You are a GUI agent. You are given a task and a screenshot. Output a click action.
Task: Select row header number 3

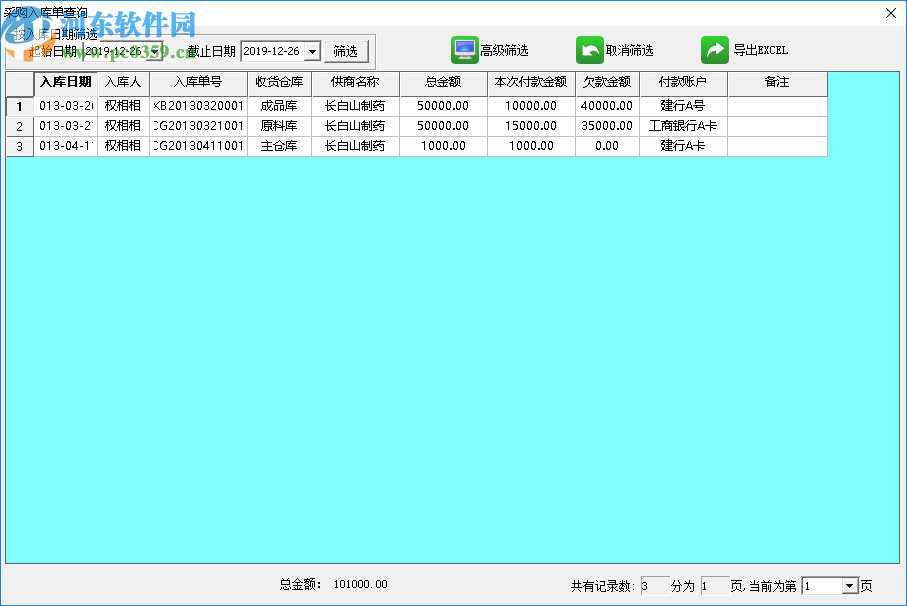pos(20,146)
